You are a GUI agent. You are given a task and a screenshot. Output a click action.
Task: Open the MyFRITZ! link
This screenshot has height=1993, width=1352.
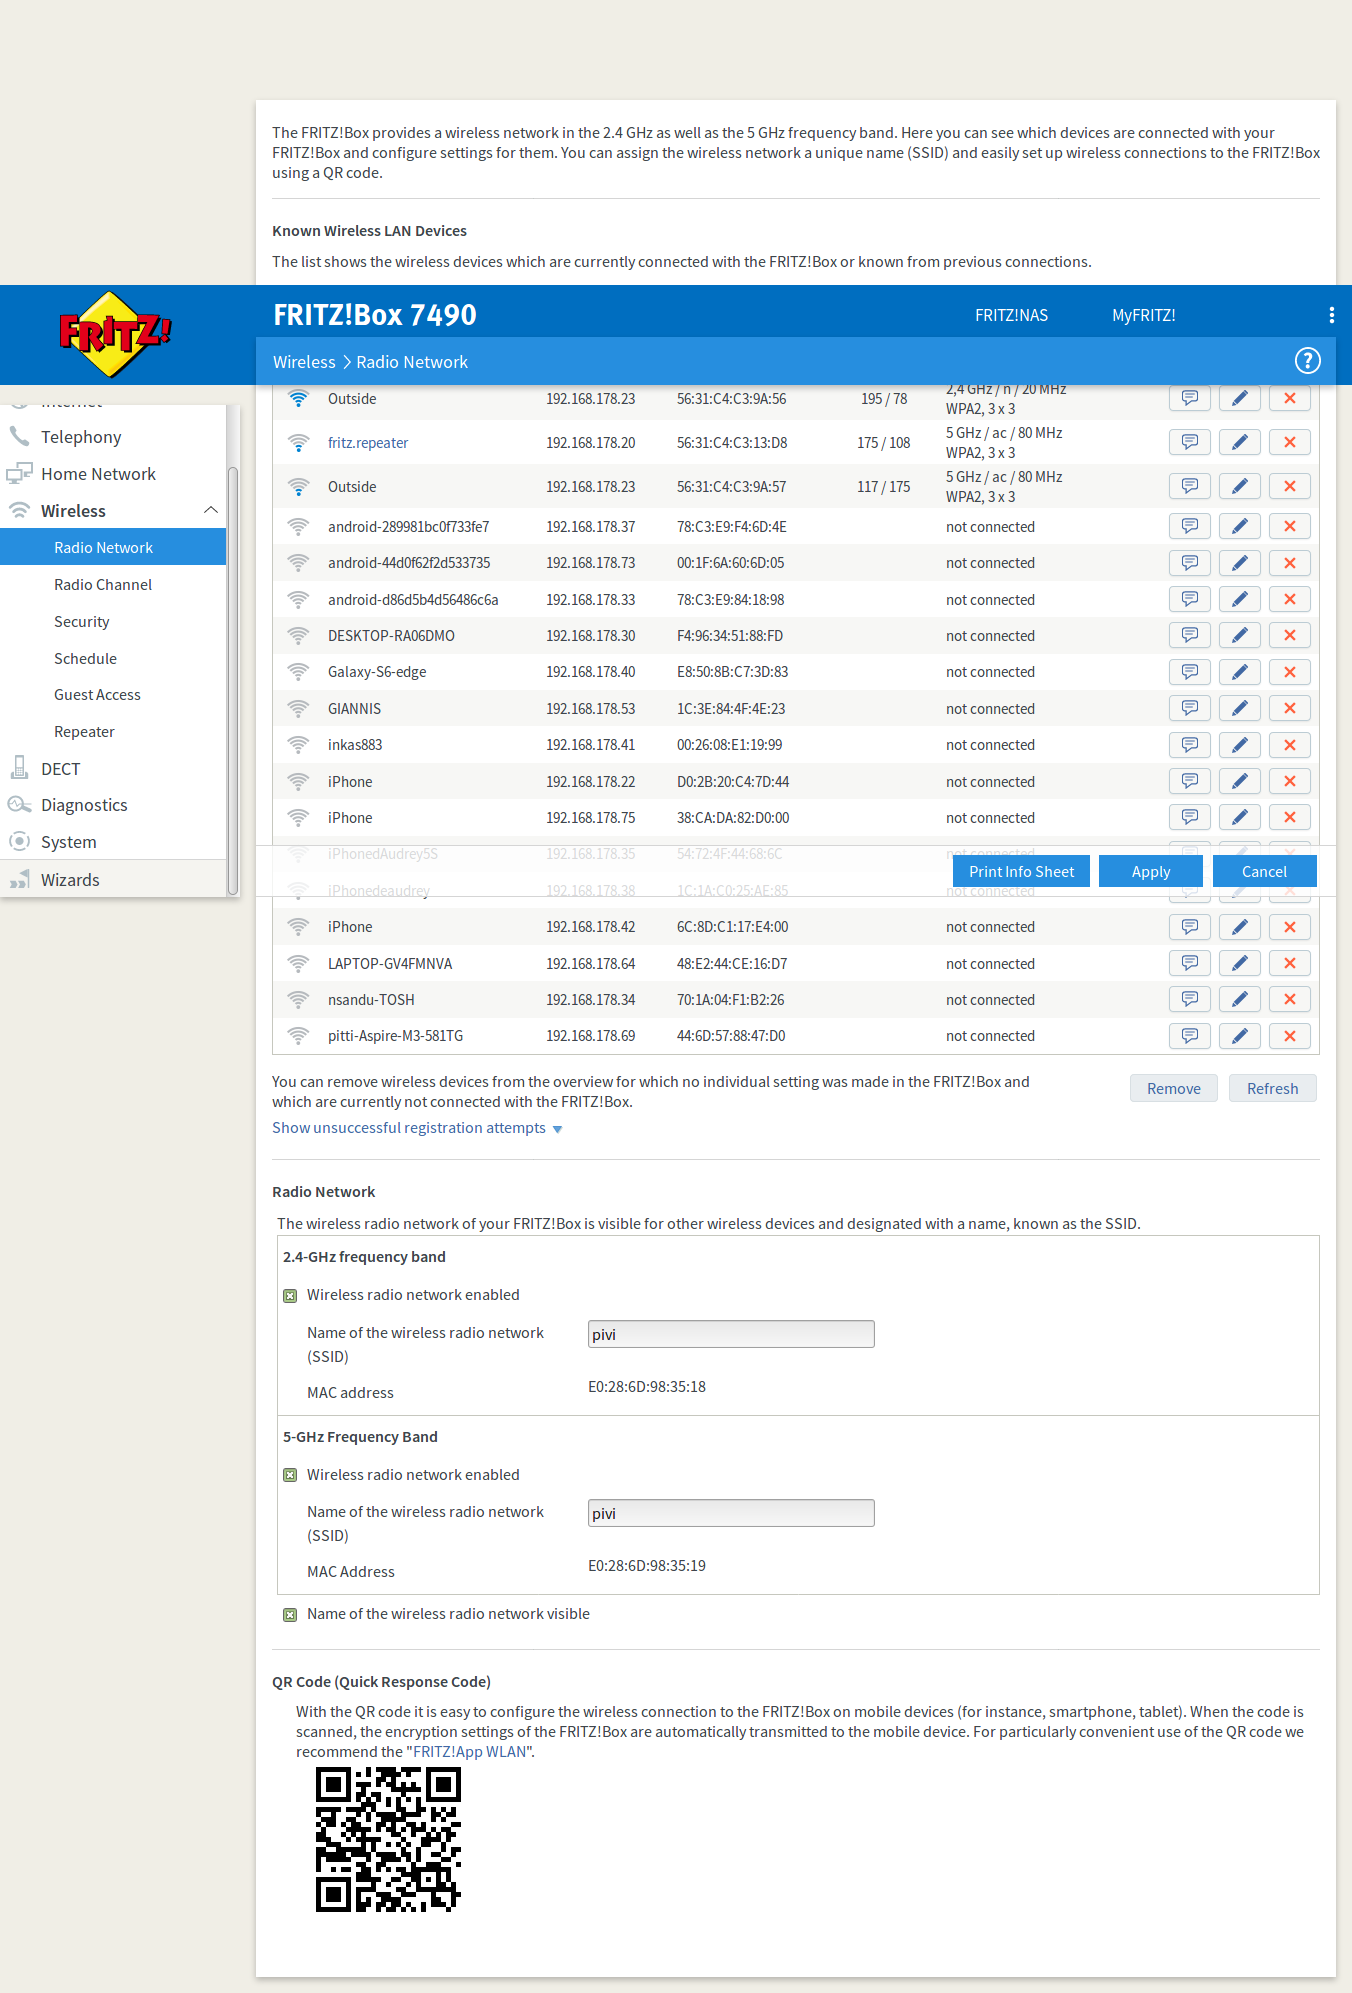coord(1143,315)
